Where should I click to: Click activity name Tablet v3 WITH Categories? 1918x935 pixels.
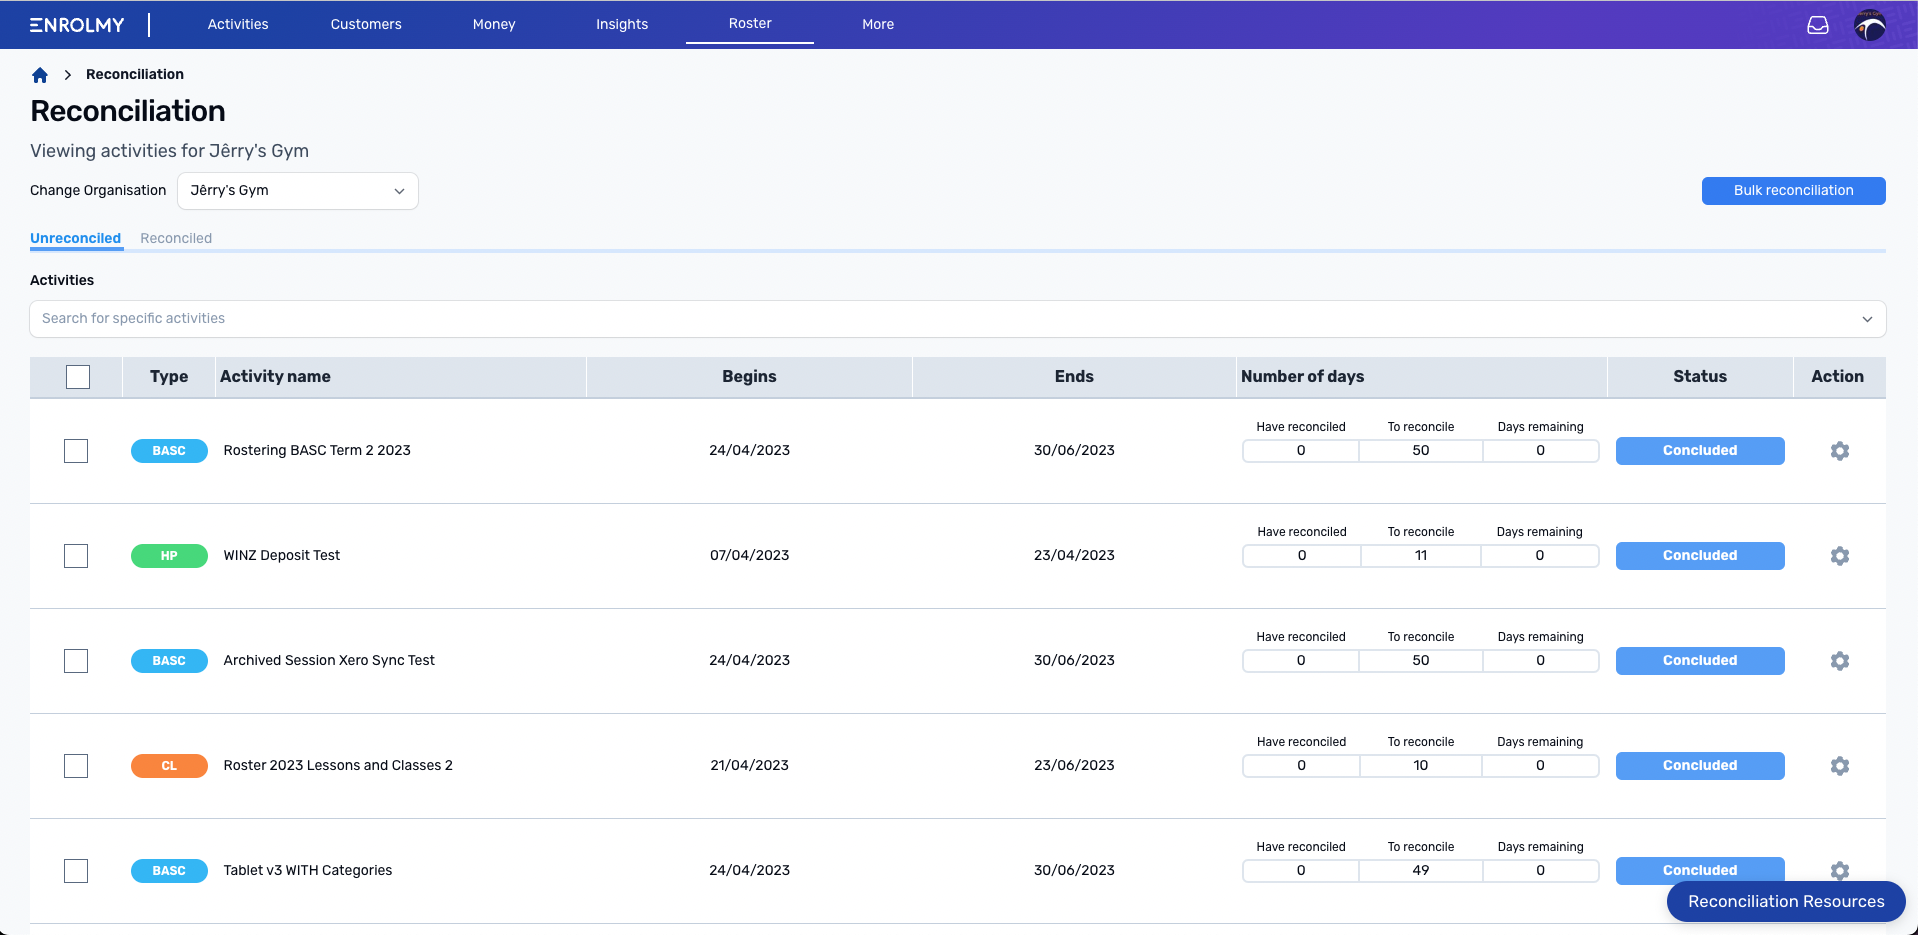tap(308, 871)
